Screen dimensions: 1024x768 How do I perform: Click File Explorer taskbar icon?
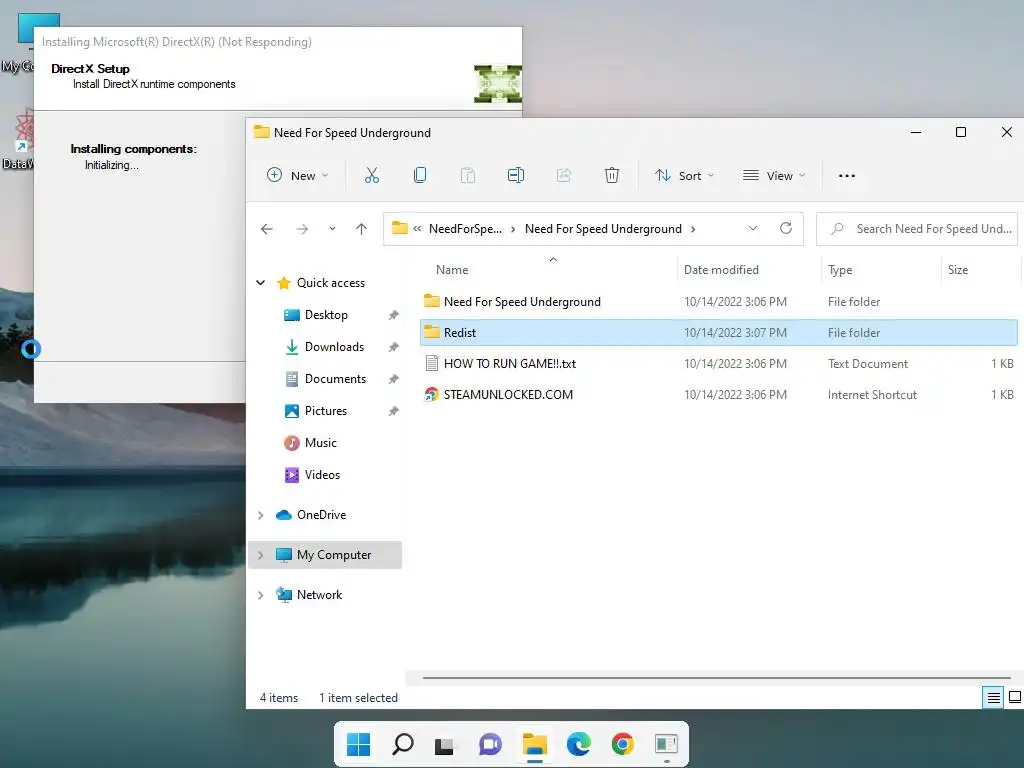pyautogui.click(x=534, y=744)
